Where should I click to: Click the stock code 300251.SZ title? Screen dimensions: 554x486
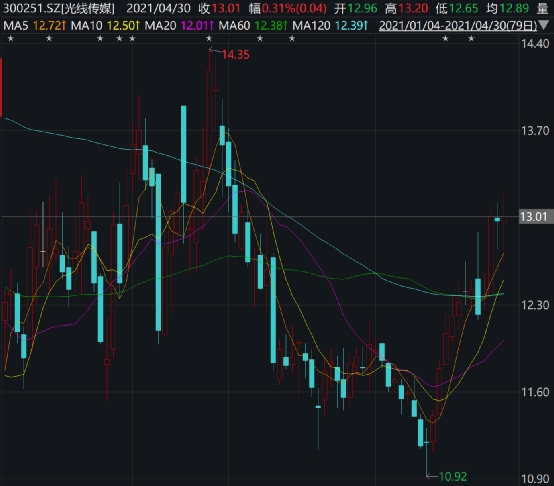click(x=59, y=8)
